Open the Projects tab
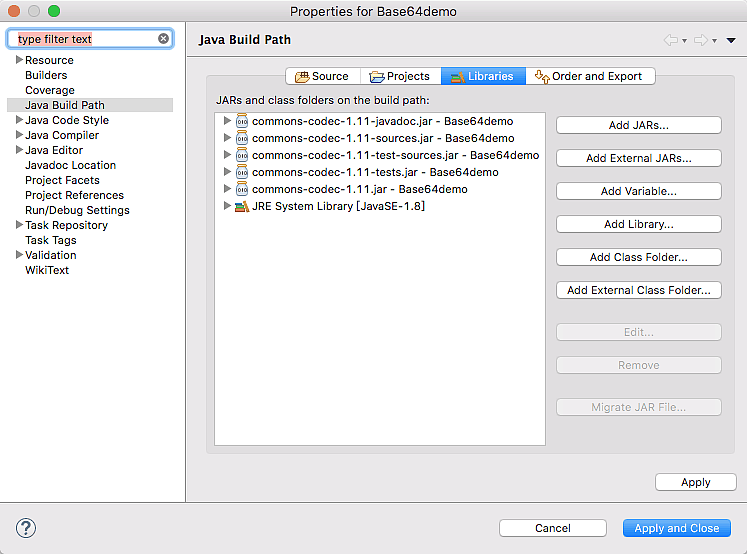The image size is (747, 554). [x=399, y=76]
